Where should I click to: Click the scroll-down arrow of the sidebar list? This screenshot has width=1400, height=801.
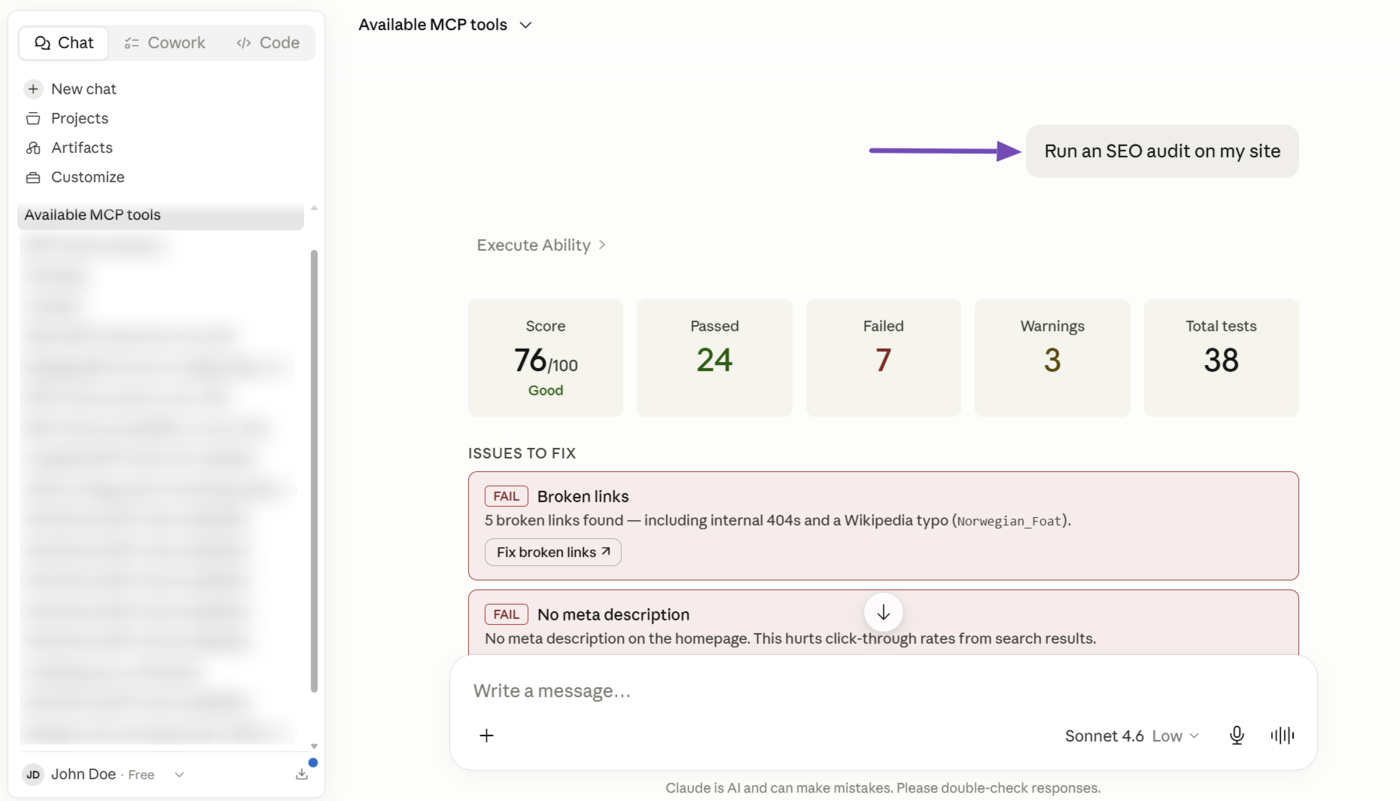pyautogui.click(x=314, y=746)
